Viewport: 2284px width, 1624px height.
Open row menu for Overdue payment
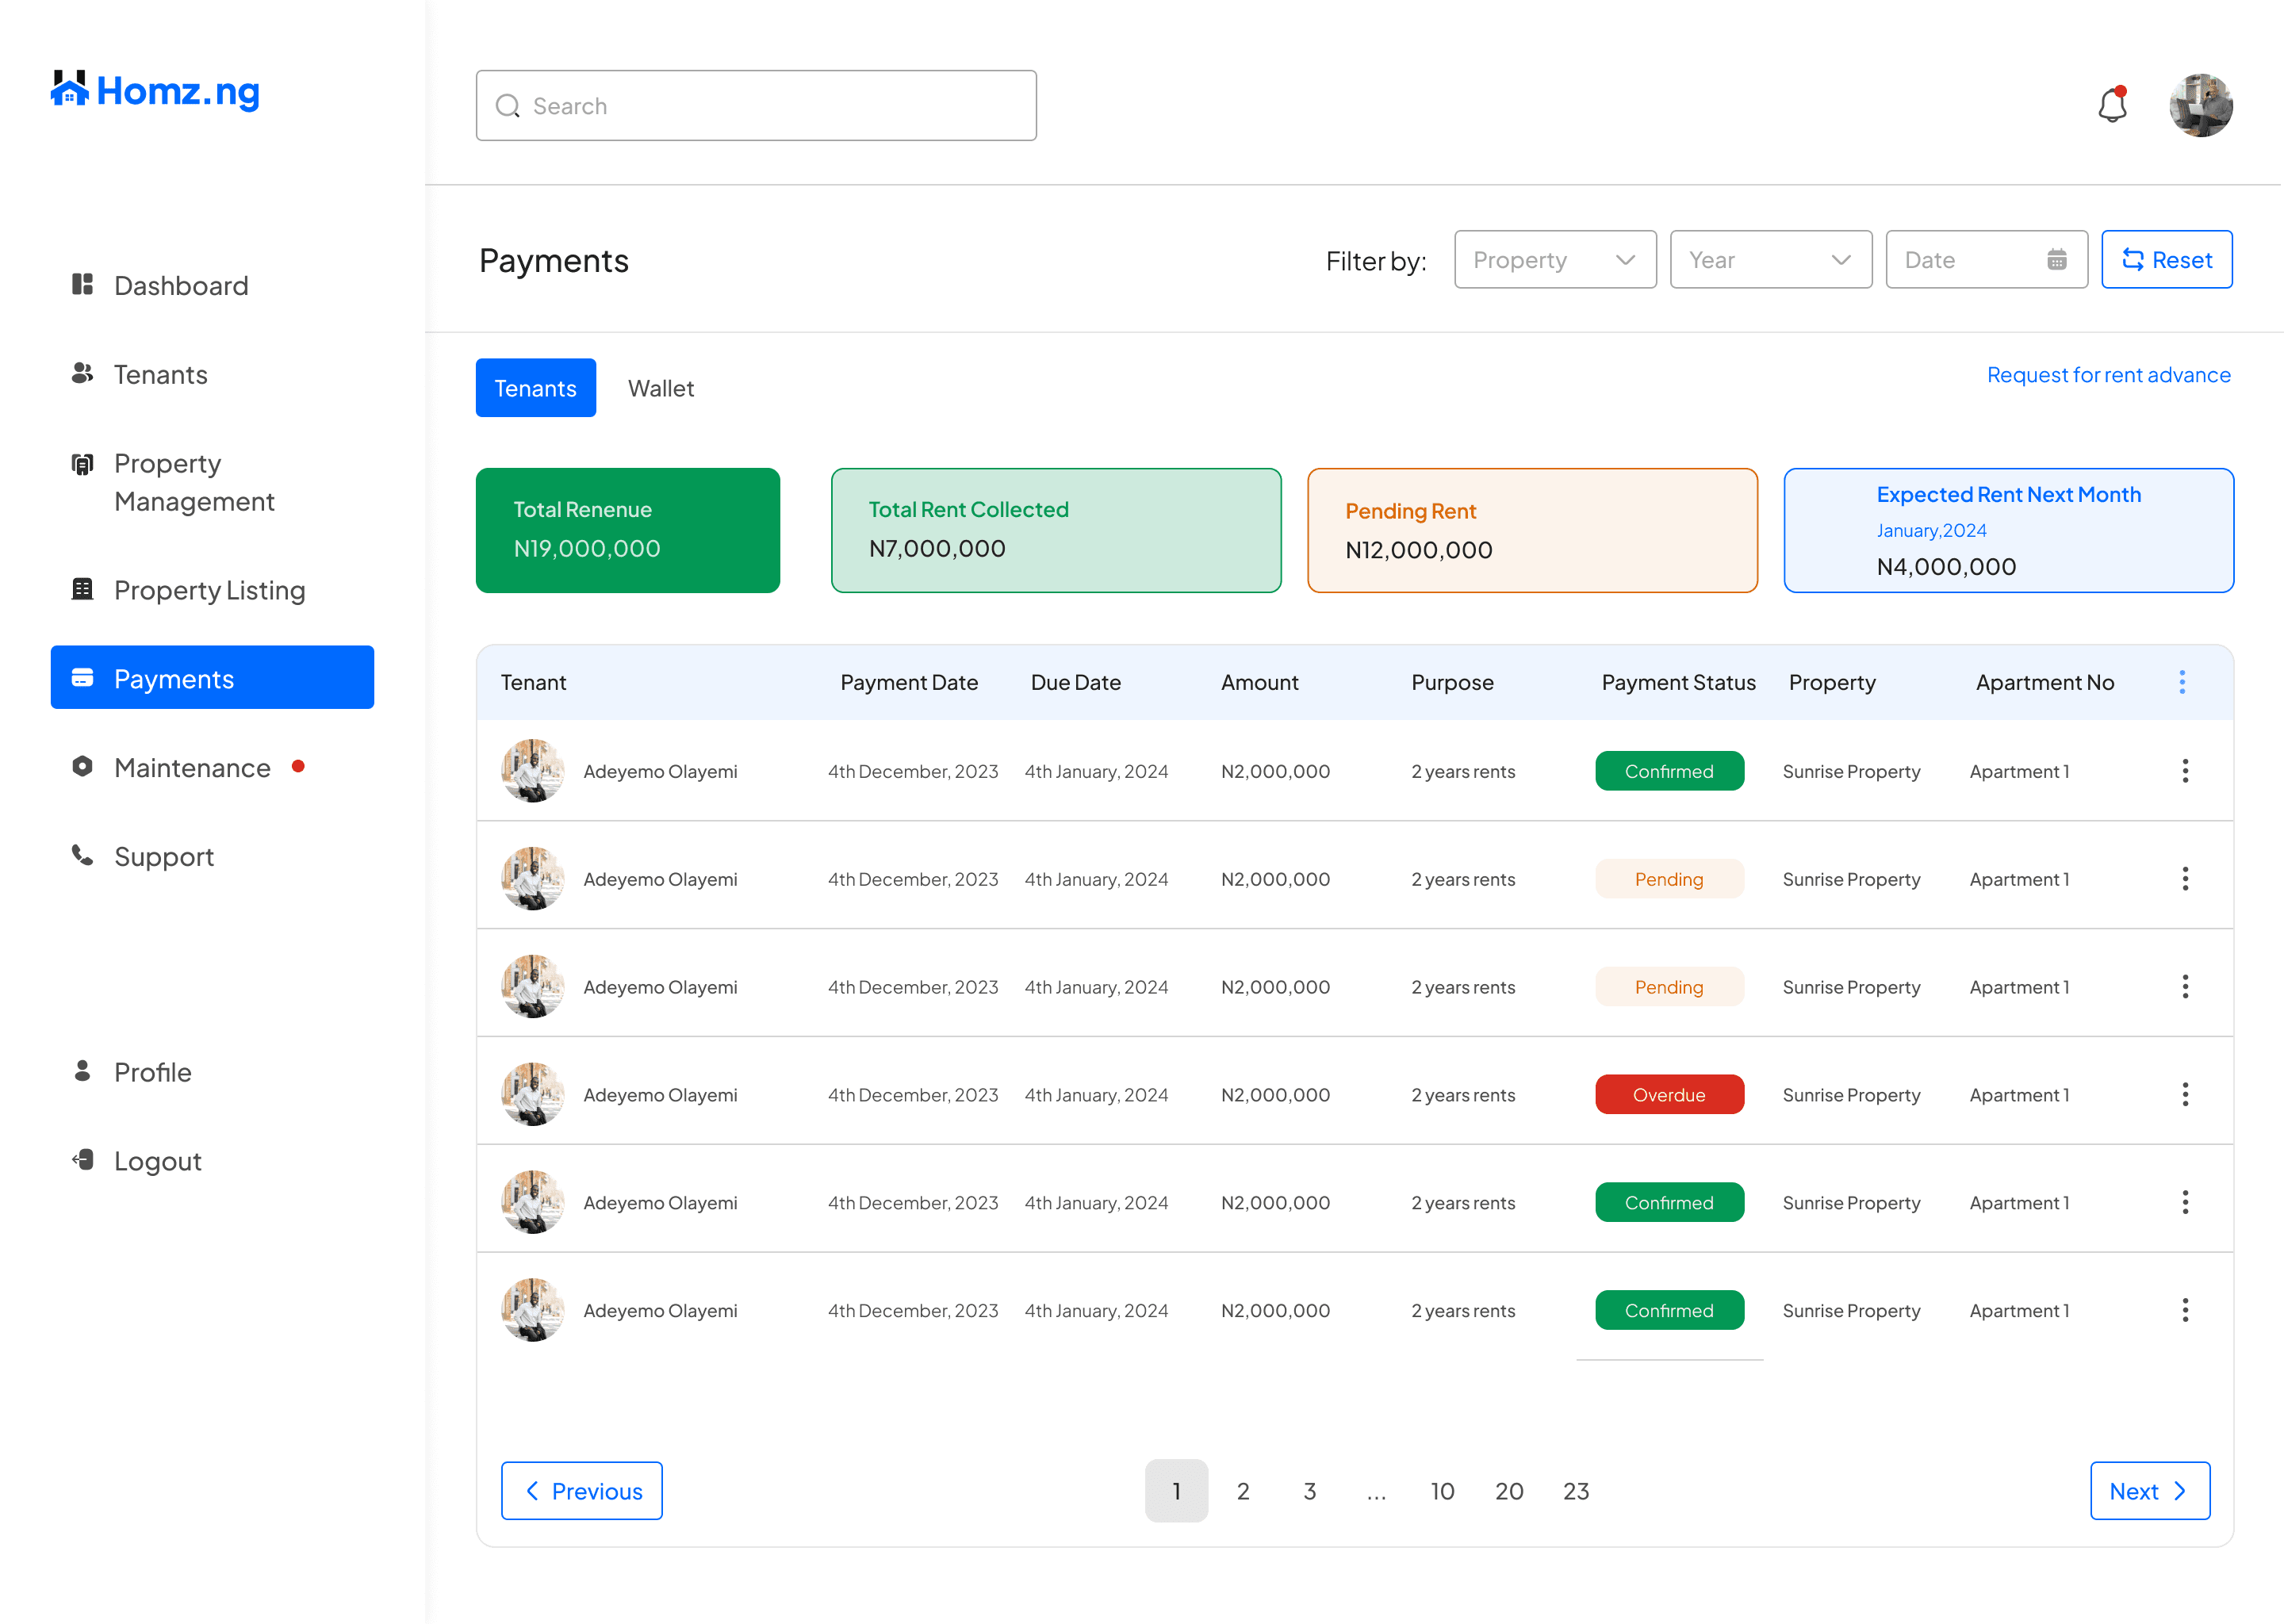[2184, 1094]
